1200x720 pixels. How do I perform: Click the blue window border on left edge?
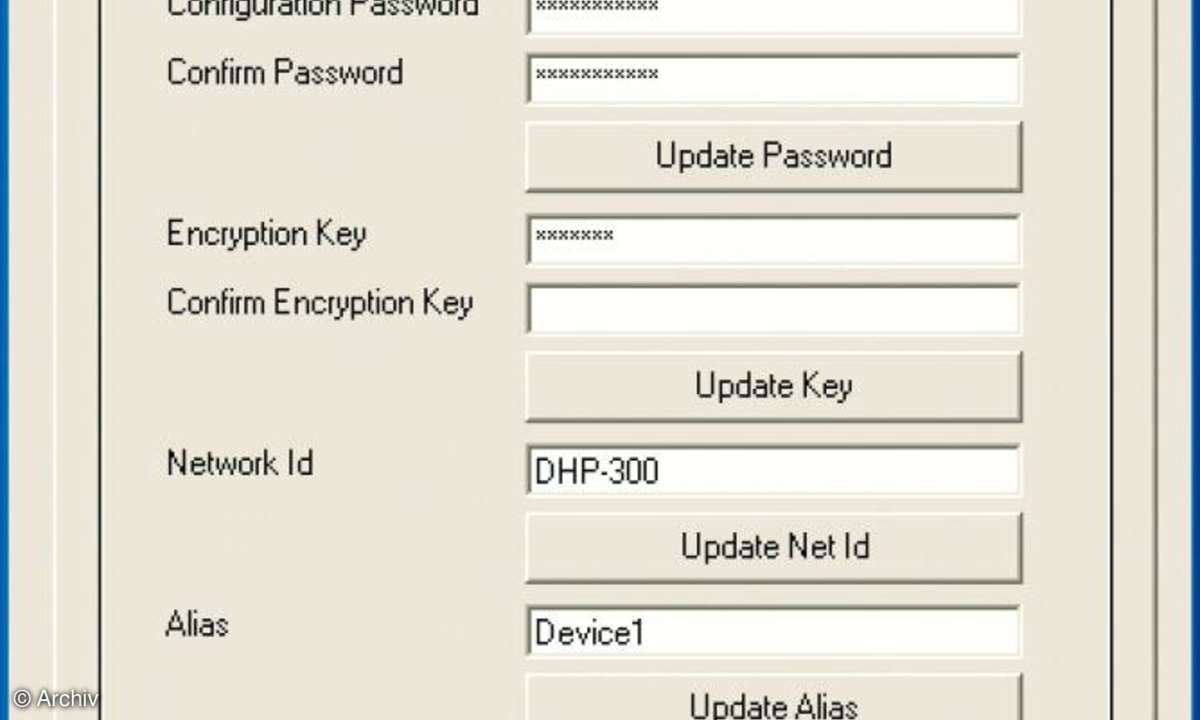[x=4, y=360]
